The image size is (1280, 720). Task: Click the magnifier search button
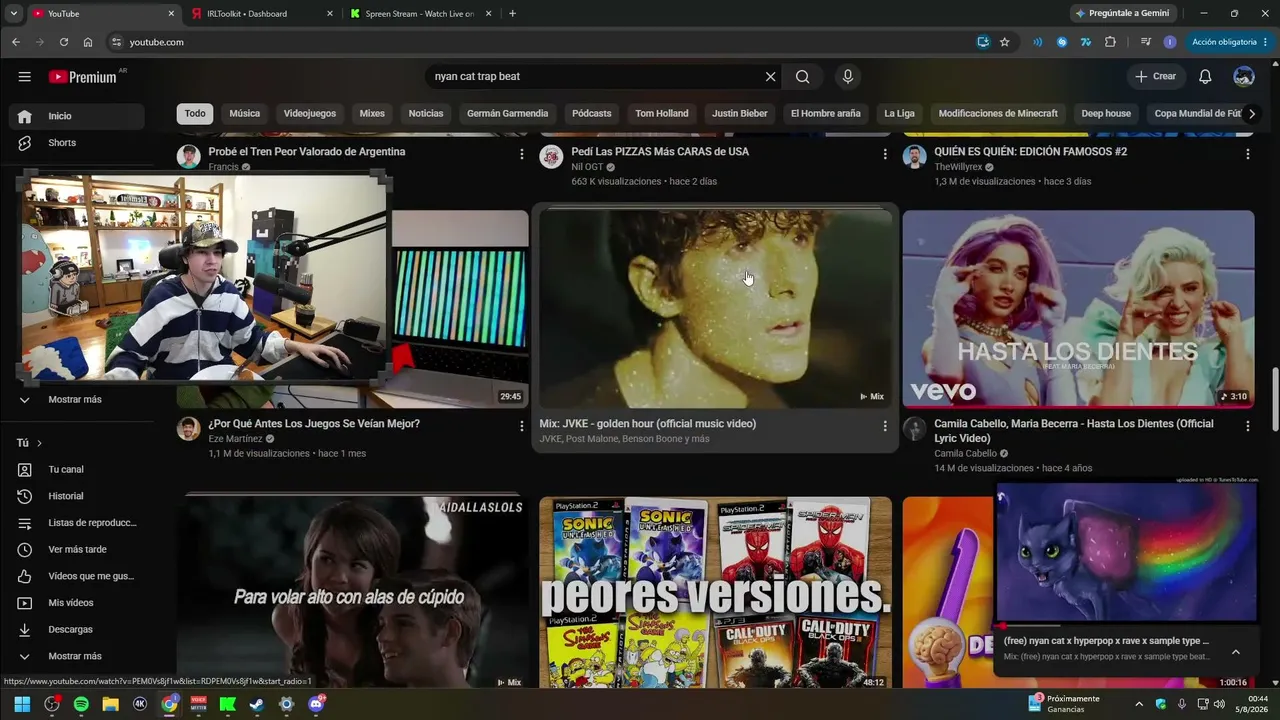coord(803,77)
